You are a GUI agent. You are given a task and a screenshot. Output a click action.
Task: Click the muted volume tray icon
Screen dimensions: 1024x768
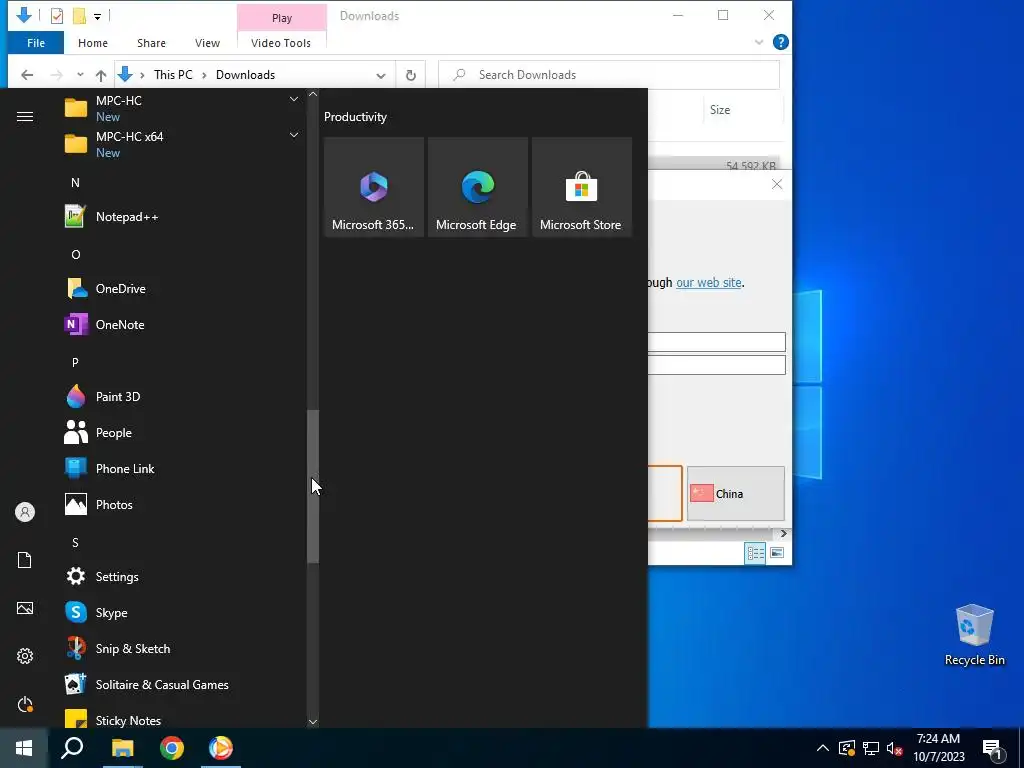point(895,748)
